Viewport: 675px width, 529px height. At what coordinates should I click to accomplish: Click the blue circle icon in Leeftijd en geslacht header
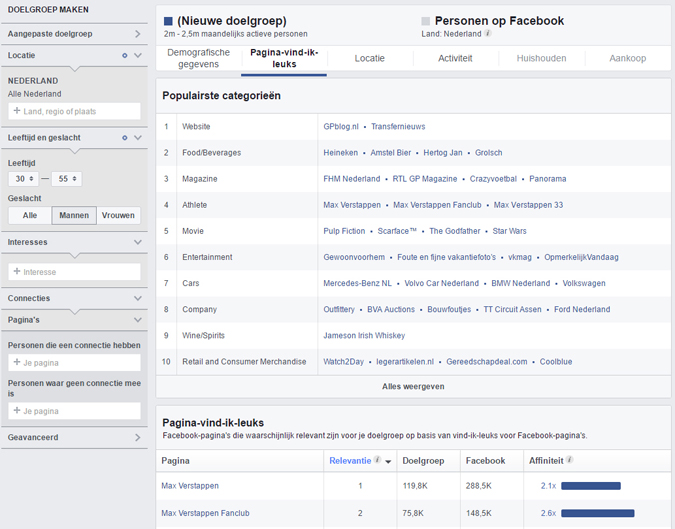coord(124,138)
